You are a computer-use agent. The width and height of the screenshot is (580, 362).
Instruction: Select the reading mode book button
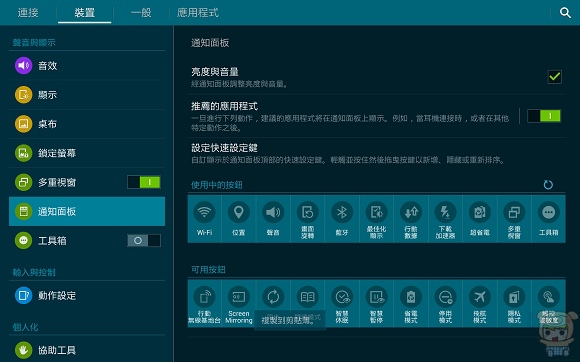click(x=307, y=304)
